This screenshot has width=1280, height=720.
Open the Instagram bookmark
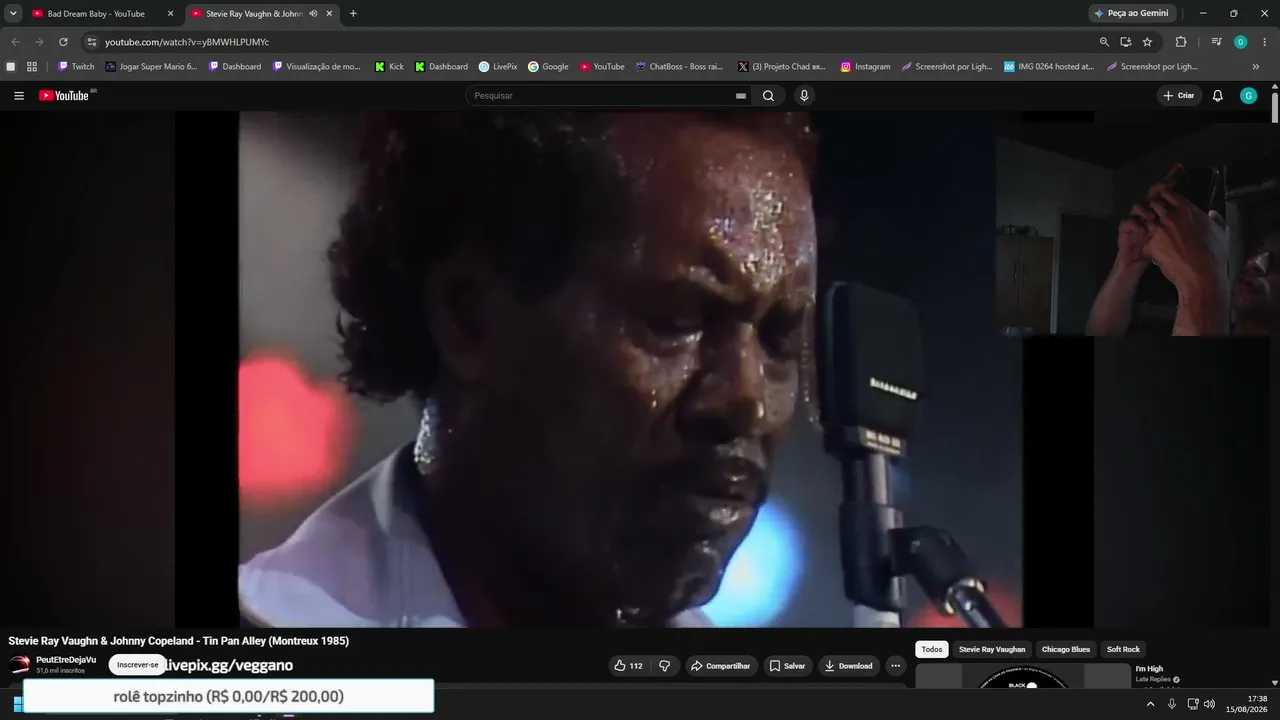(865, 67)
